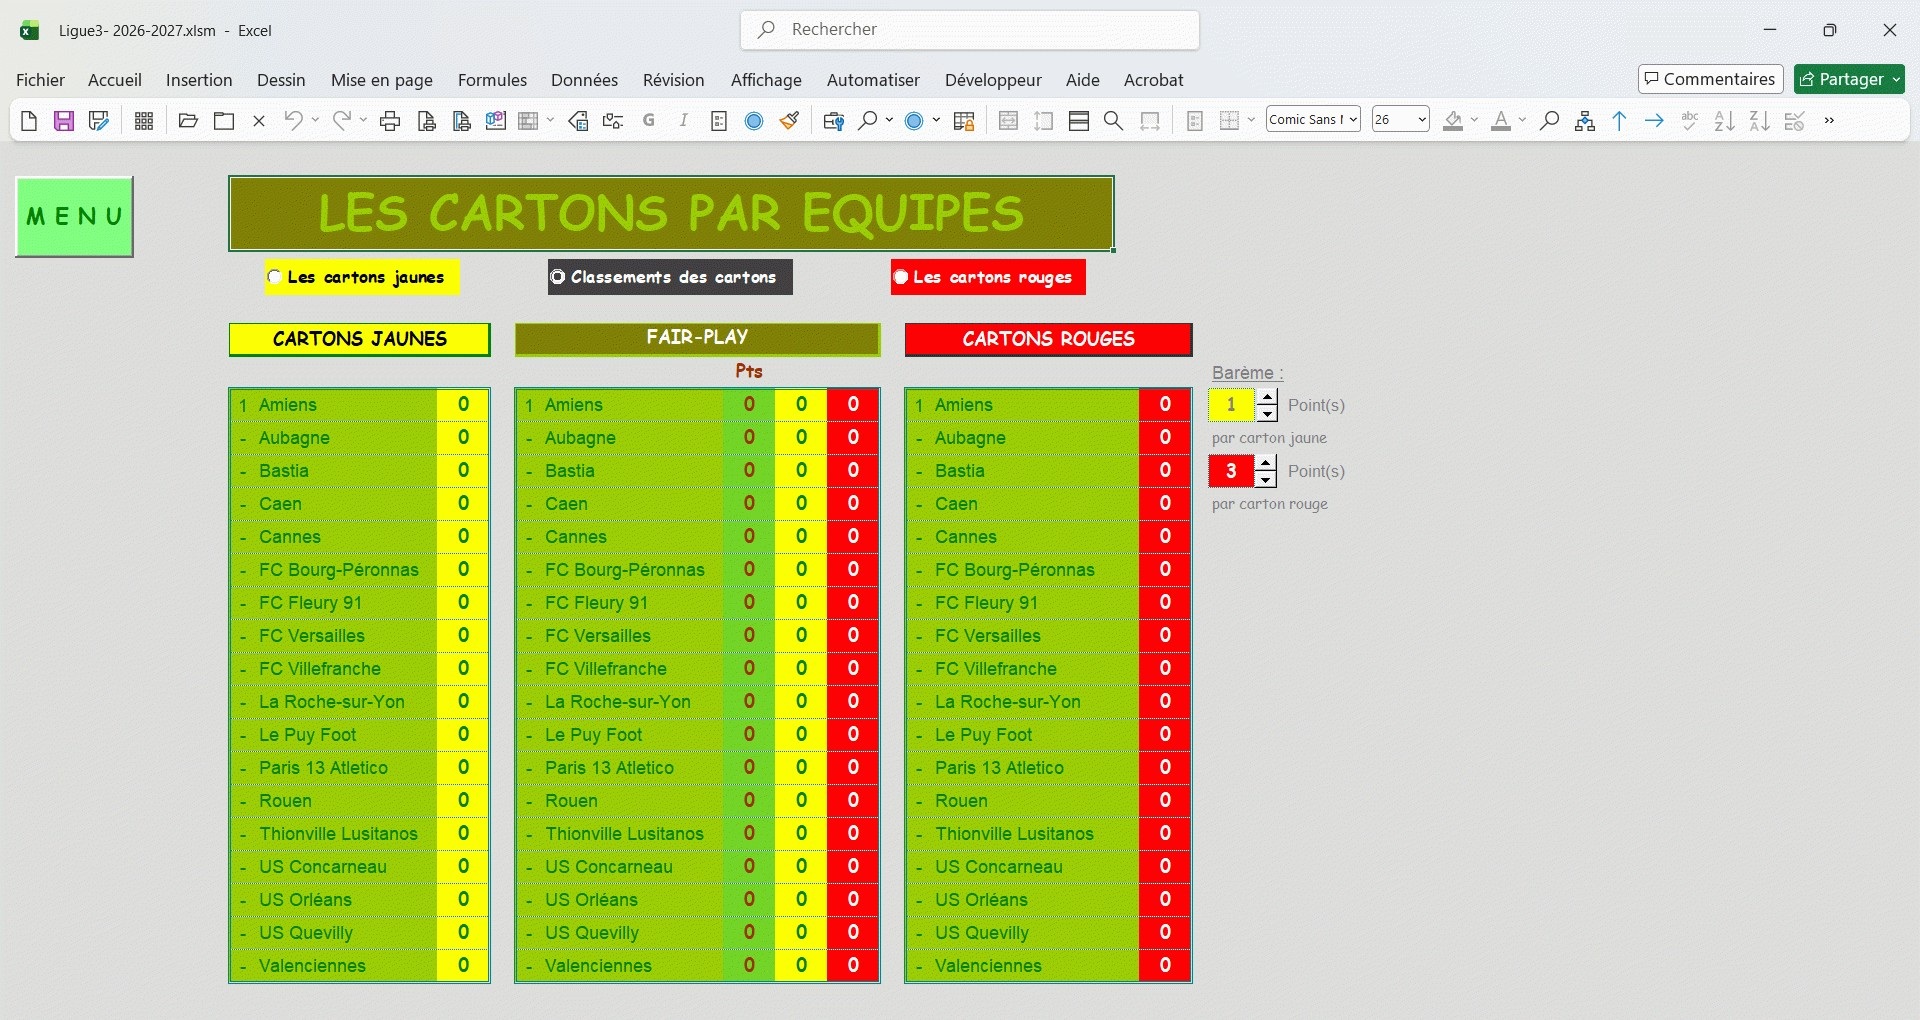Open the Partager dropdown arrow
This screenshot has height=1020, width=1920.
(x=1896, y=79)
